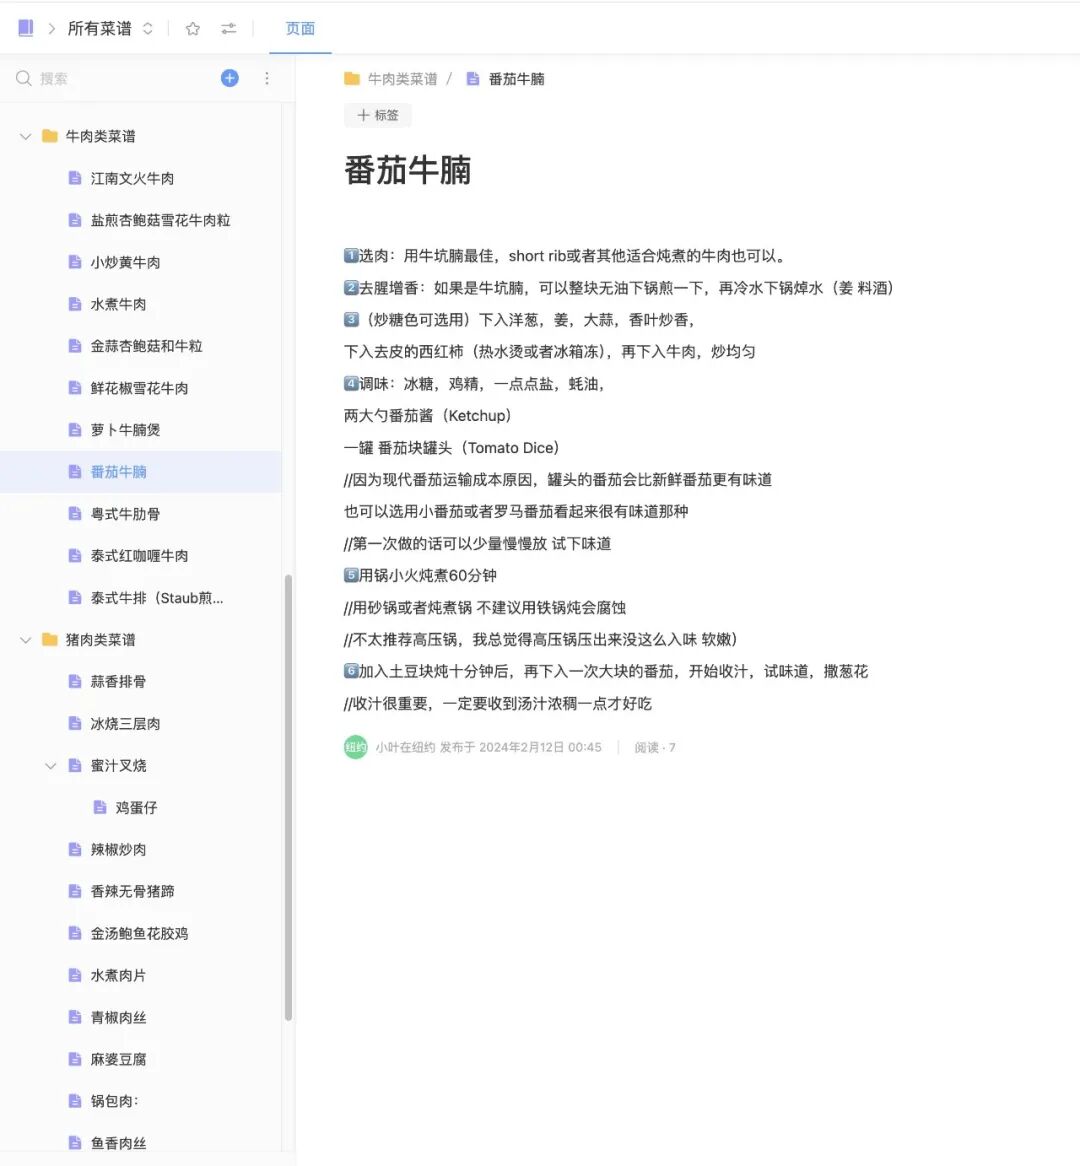This screenshot has width=1080, height=1166.
Task: Click the search magnifier icon in sidebar
Action: (x=22, y=78)
